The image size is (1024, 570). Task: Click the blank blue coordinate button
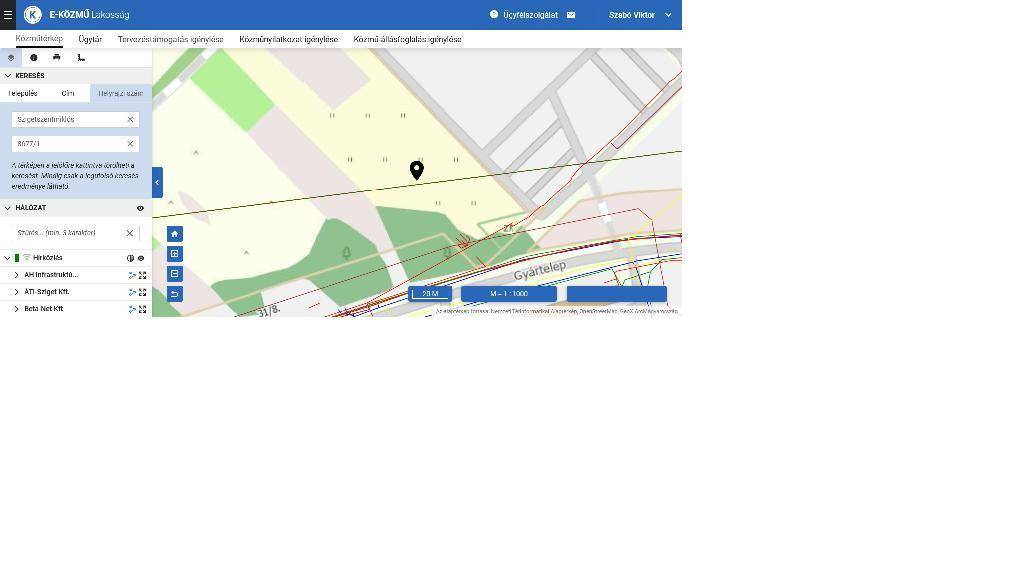point(616,294)
